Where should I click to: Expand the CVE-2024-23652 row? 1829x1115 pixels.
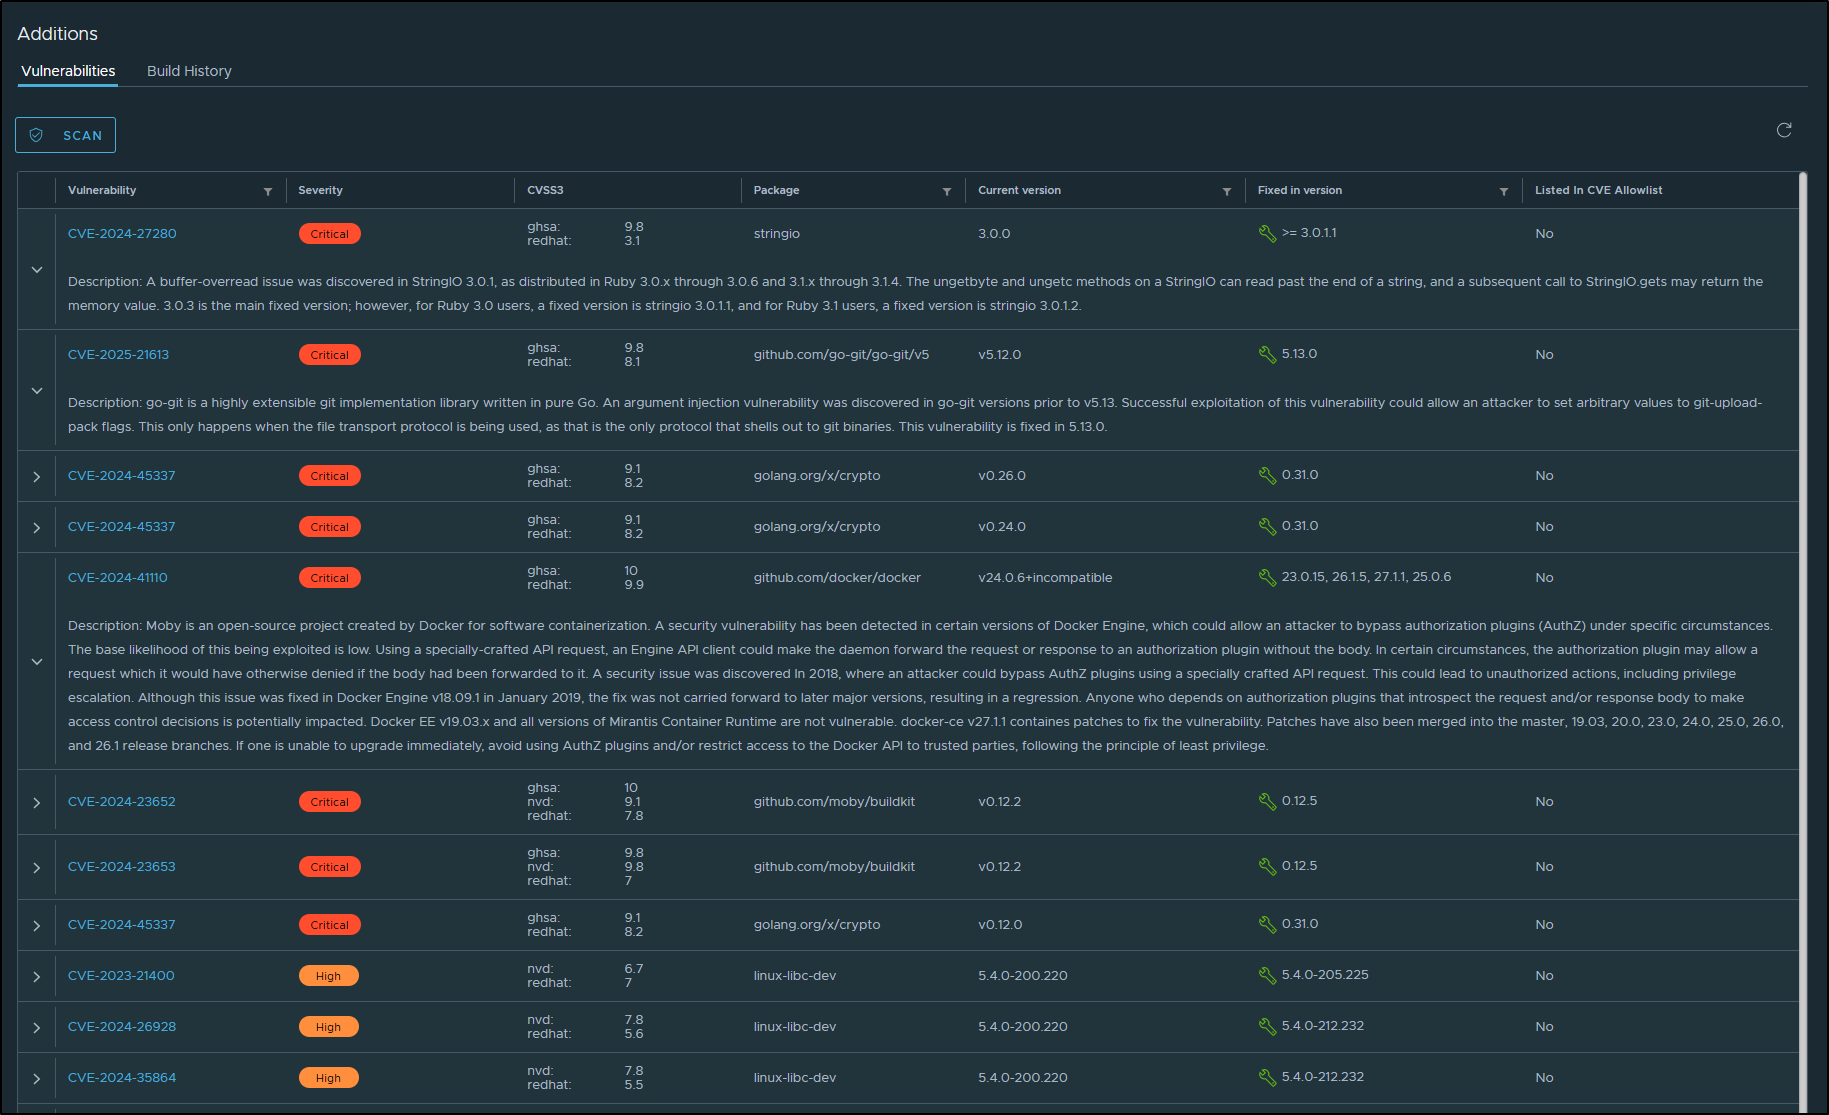point(37,803)
